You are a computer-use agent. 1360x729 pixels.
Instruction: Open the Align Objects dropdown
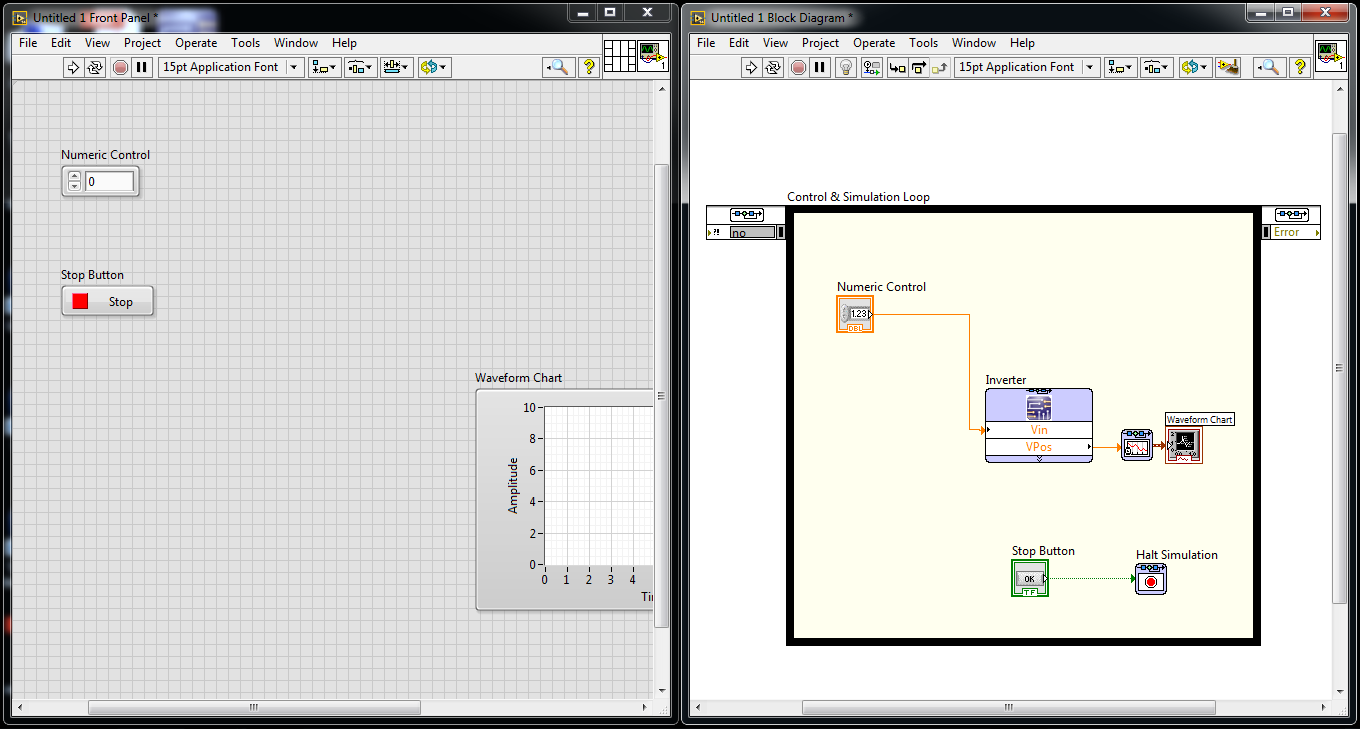(x=323, y=67)
